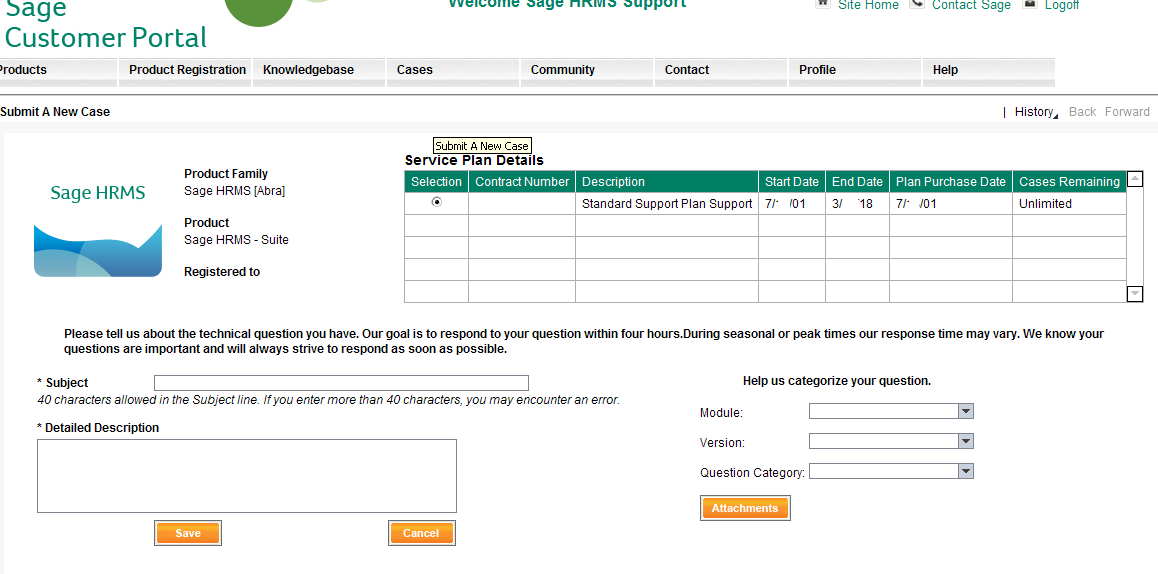This screenshot has width=1158, height=574.
Task: Click the Service Plan scroll down arrow
Action: pyautogui.click(x=1134, y=294)
